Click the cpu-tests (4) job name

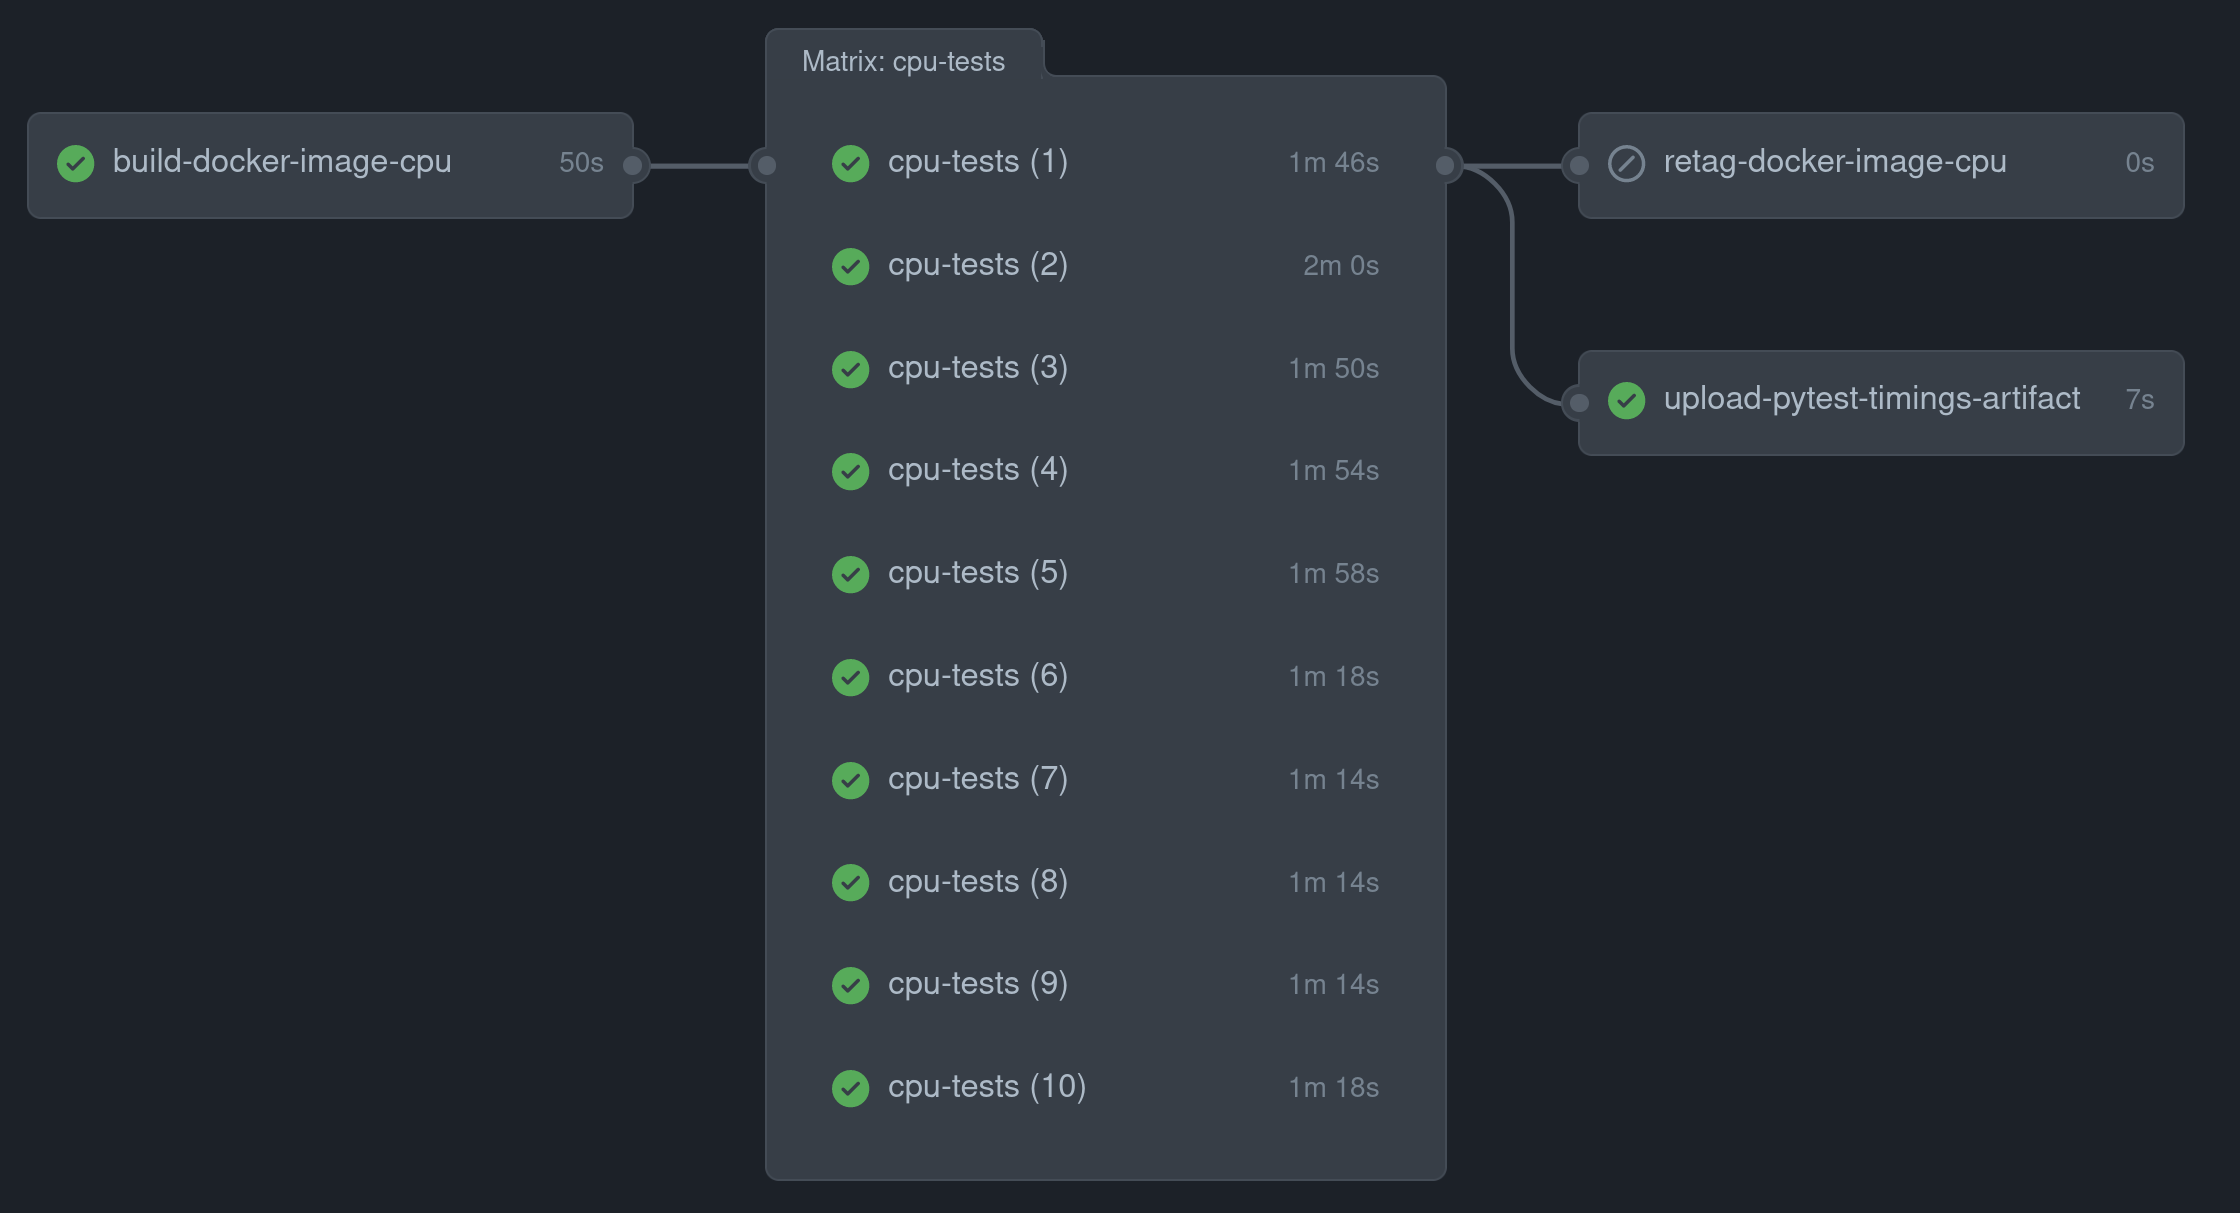coord(977,471)
